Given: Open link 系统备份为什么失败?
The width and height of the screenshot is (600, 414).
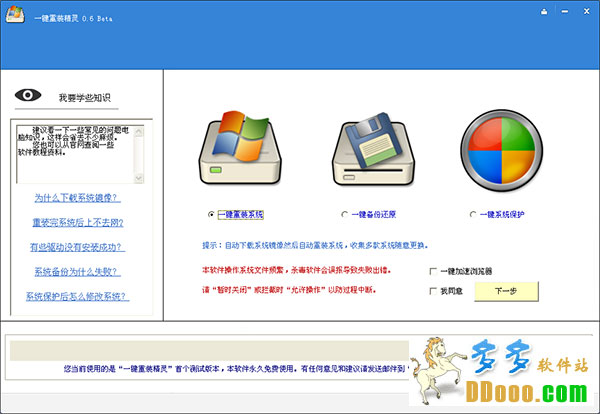Looking at the screenshot, I should [x=77, y=272].
